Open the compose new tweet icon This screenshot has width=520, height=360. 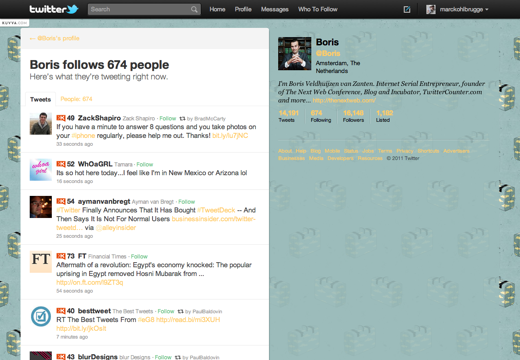click(x=407, y=9)
